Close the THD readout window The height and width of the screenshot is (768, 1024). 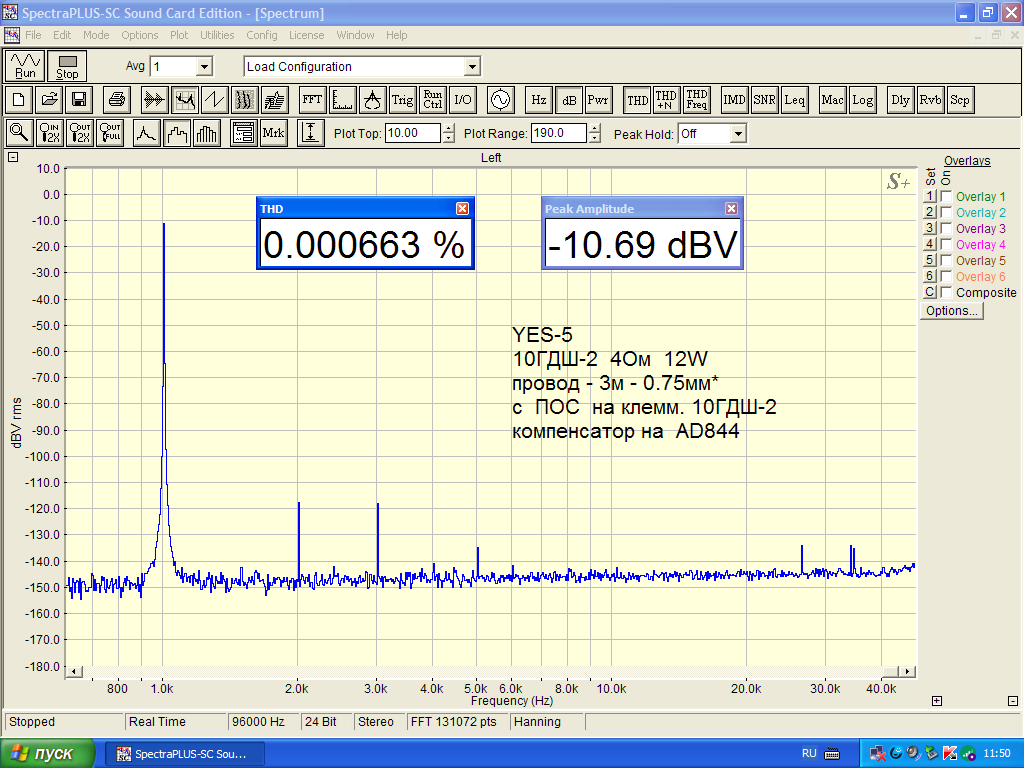(462, 208)
